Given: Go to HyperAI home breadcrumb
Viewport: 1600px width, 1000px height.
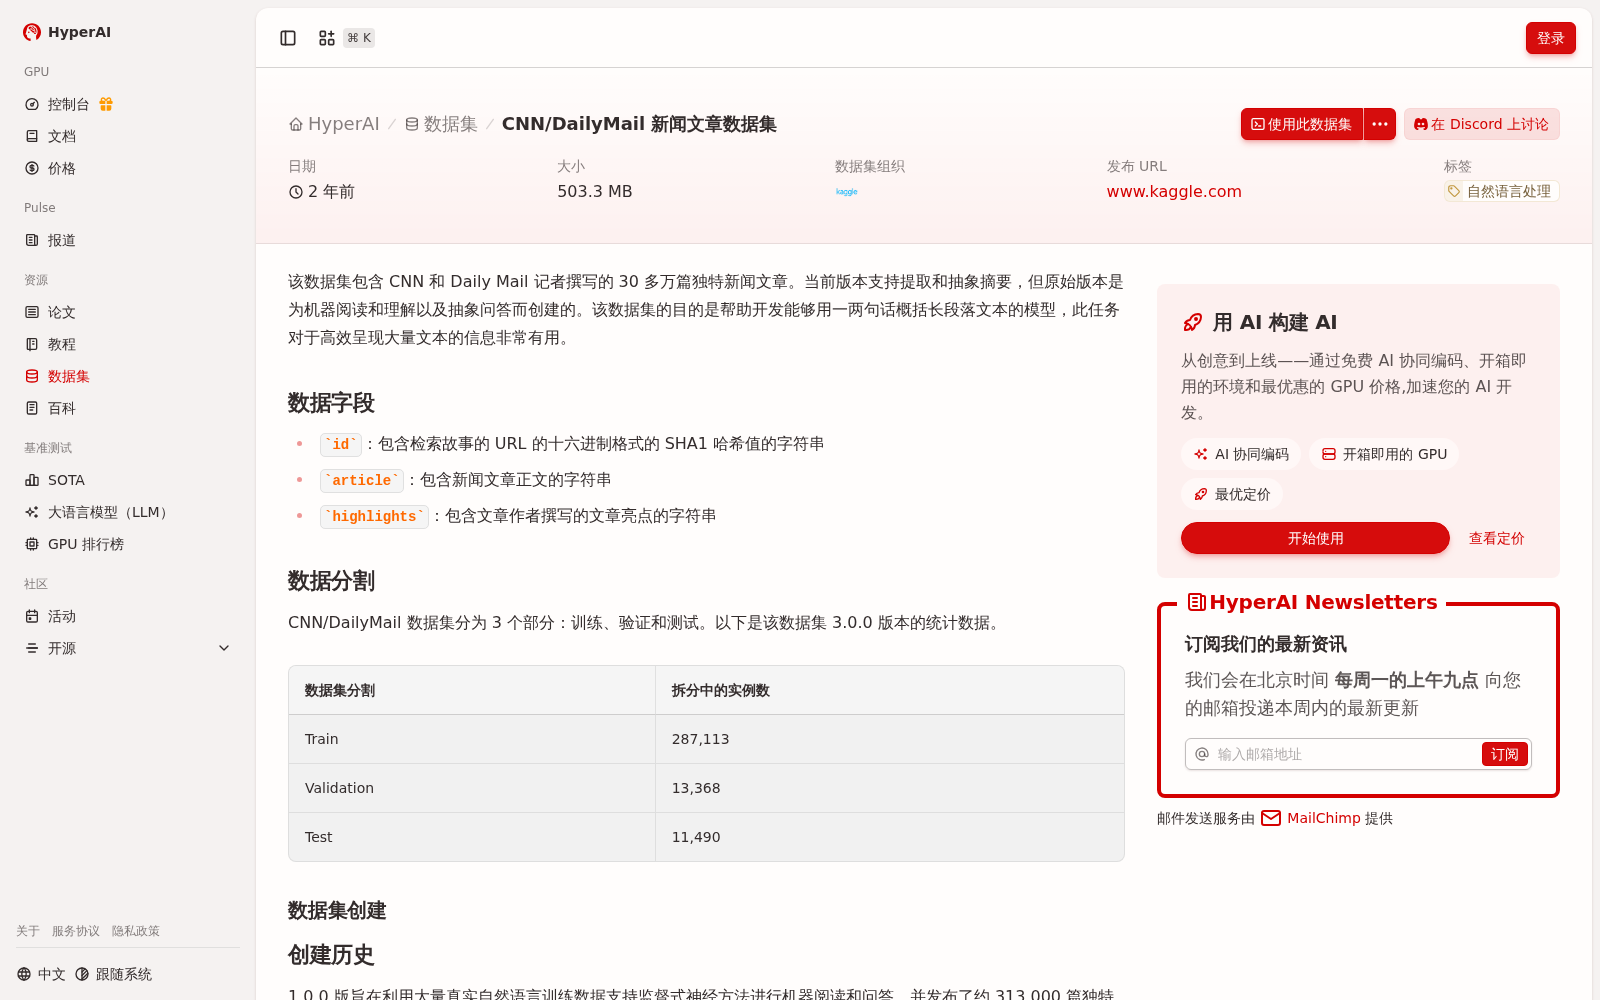Looking at the screenshot, I should pos(334,124).
